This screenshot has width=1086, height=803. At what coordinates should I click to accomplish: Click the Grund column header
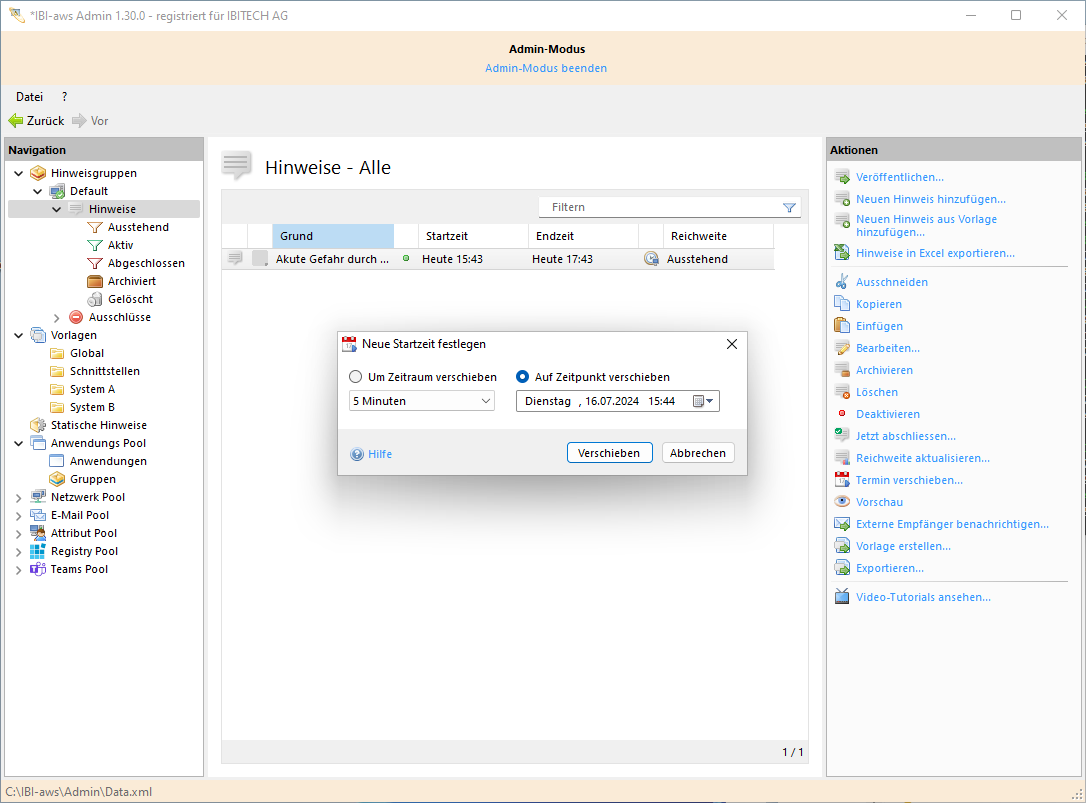click(x=332, y=236)
